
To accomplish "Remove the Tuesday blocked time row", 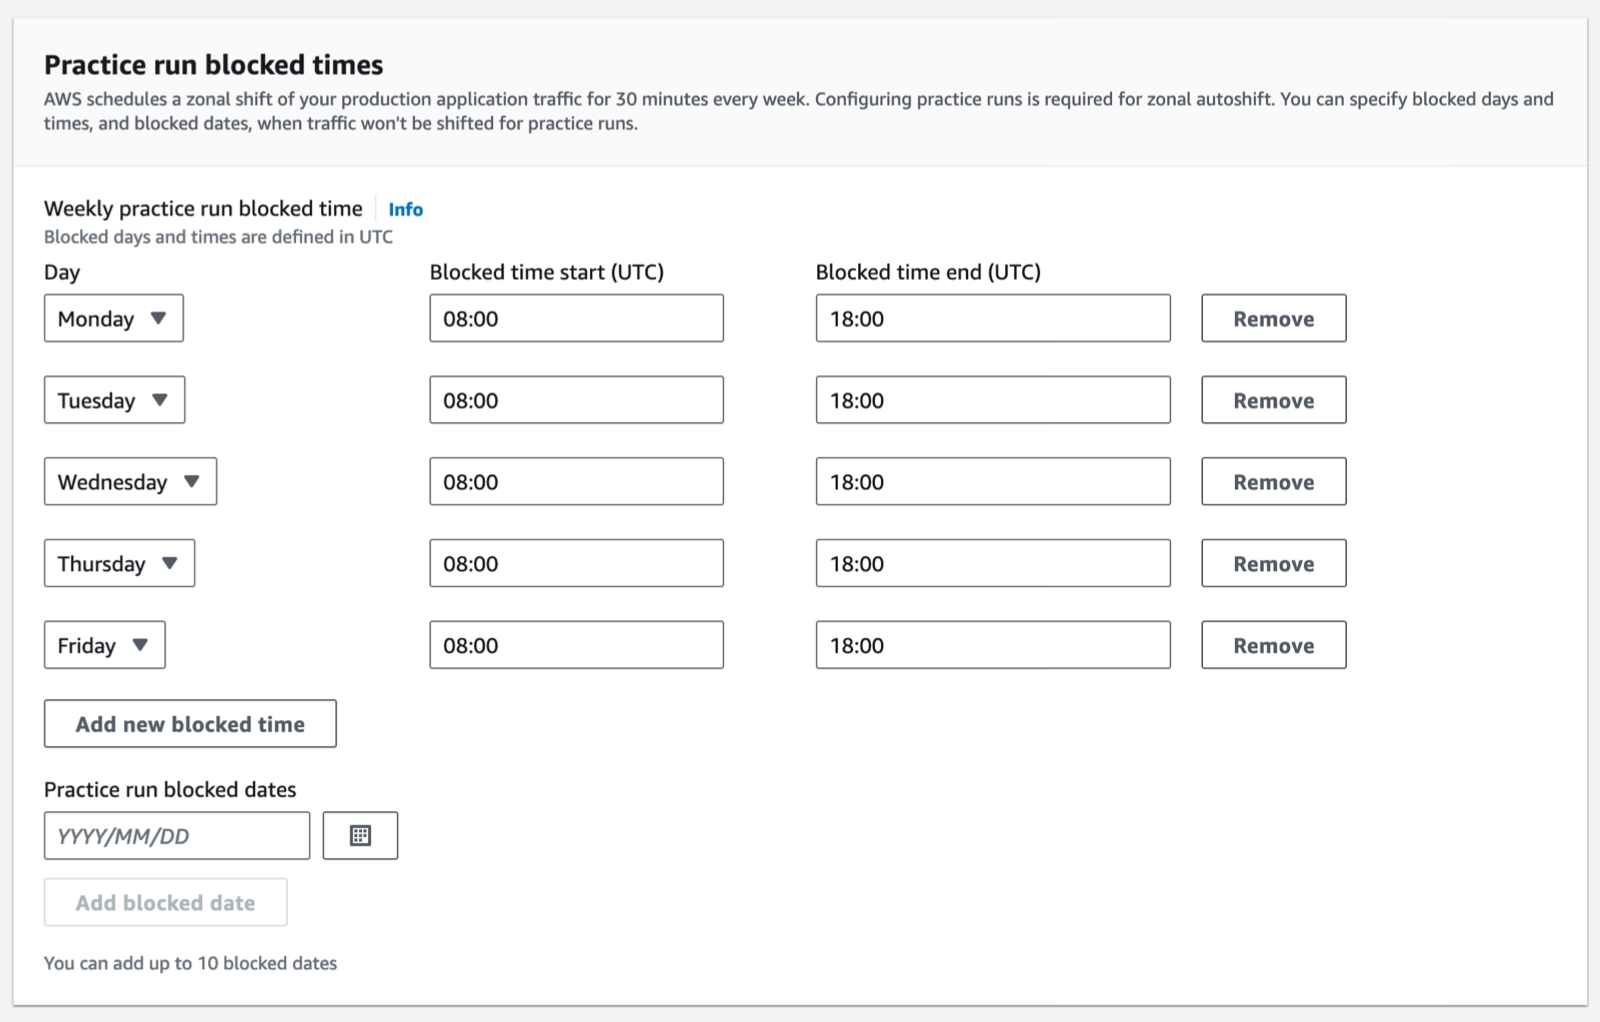I will coord(1274,400).
